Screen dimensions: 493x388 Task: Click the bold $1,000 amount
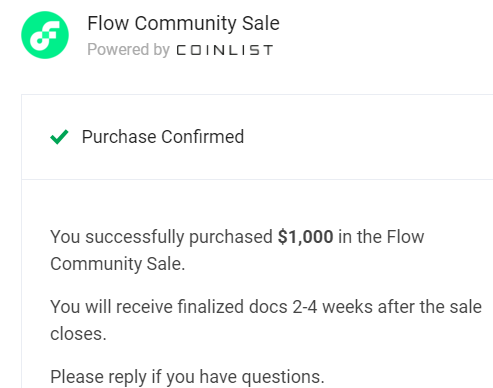click(306, 237)
